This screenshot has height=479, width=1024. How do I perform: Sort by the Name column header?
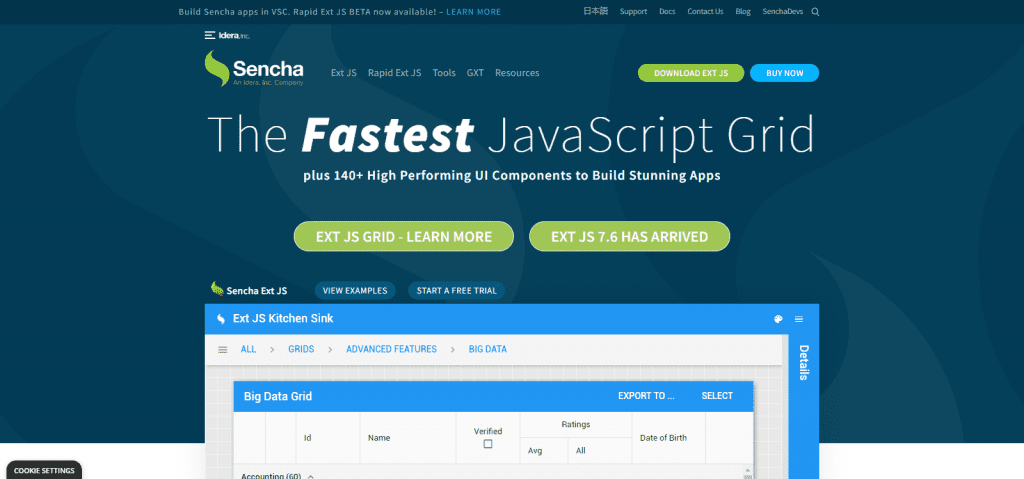pos(408,438)
